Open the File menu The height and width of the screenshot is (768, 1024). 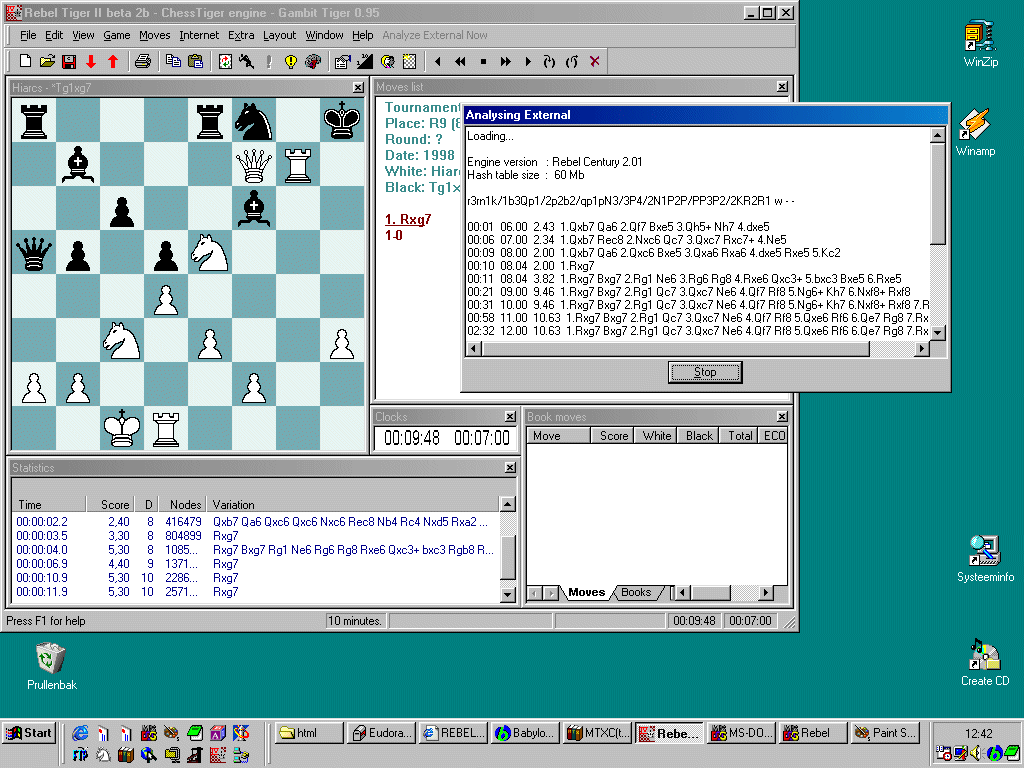point(28,35)
